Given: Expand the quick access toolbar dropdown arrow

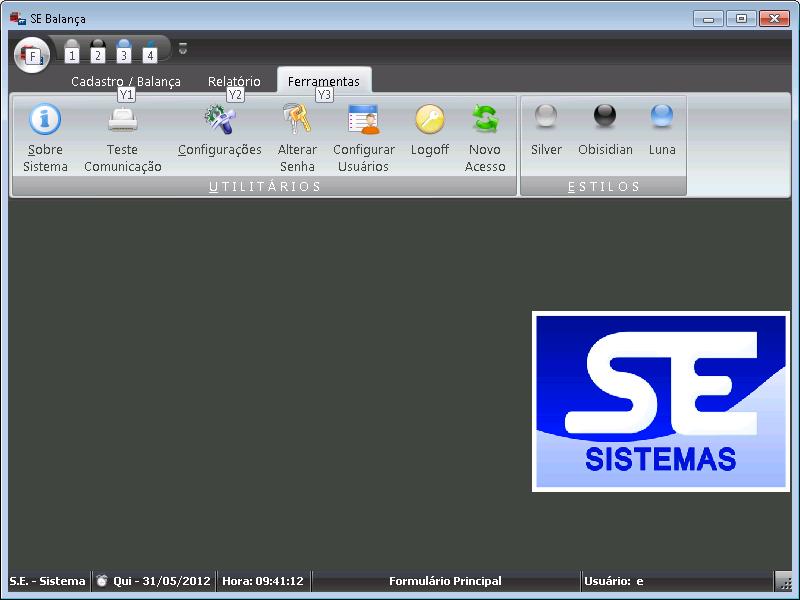Looking at the screenshot, I should pyautogui.click(x=183, y=48).
